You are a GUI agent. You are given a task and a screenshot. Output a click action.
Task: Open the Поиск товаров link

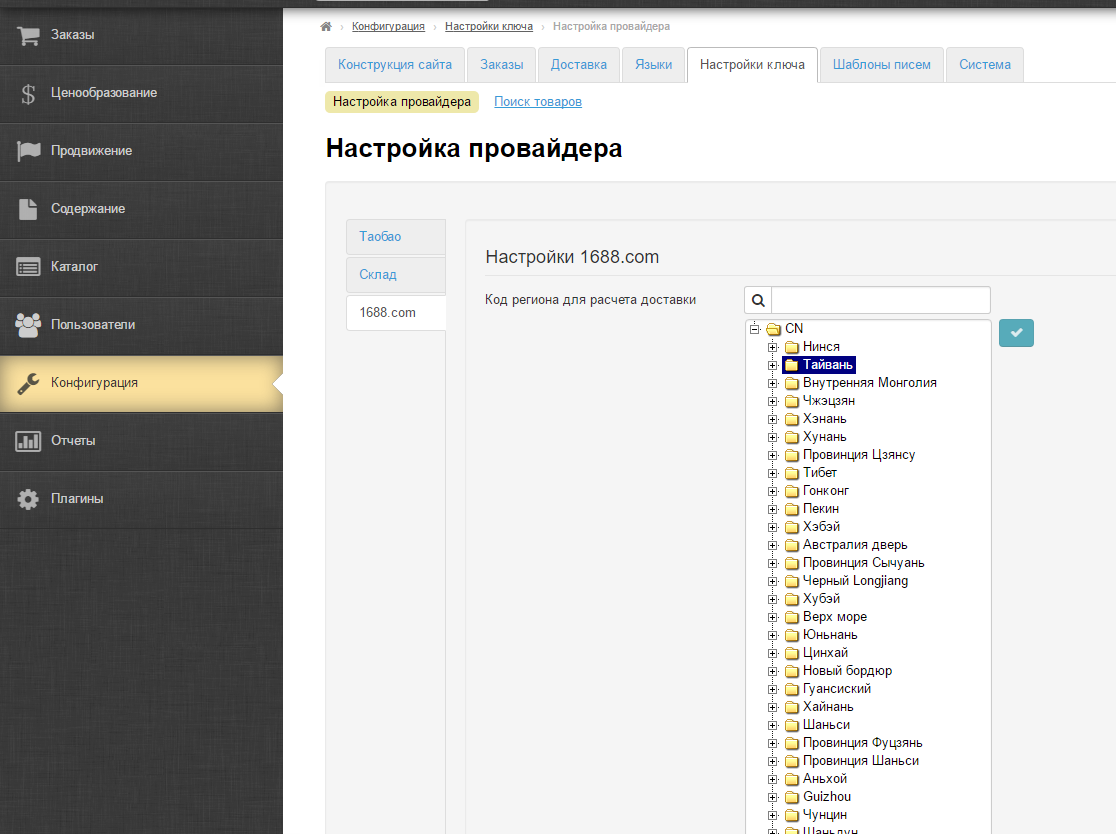(538, 102)
